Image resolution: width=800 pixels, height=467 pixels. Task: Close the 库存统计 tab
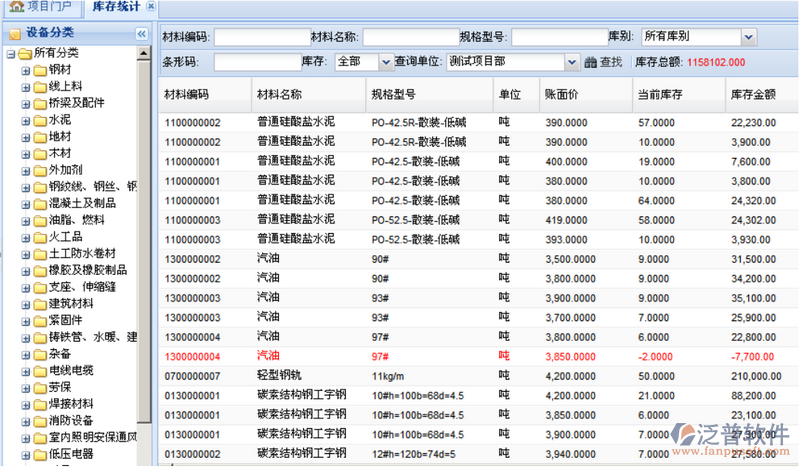[151, 7]
